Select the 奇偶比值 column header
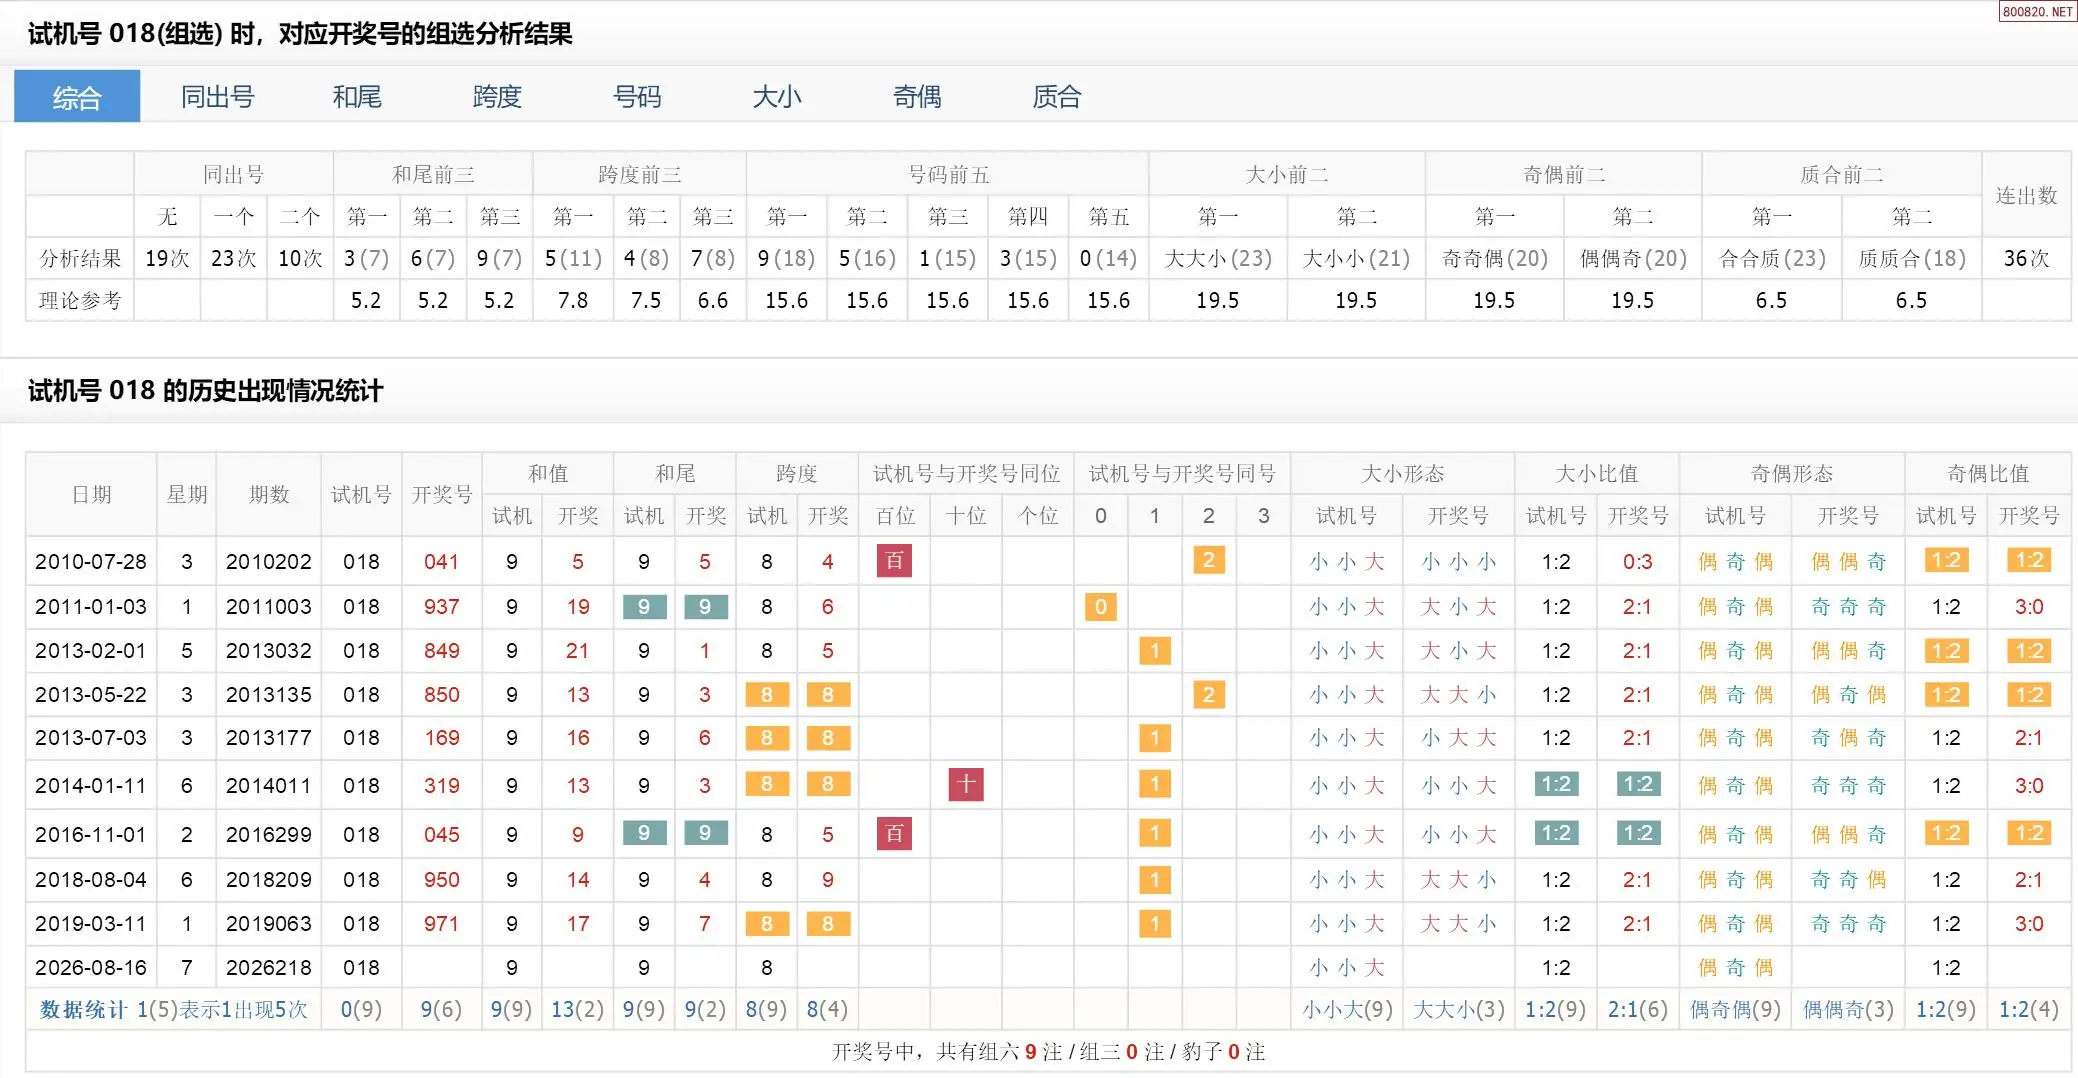 pos(1988,474)
